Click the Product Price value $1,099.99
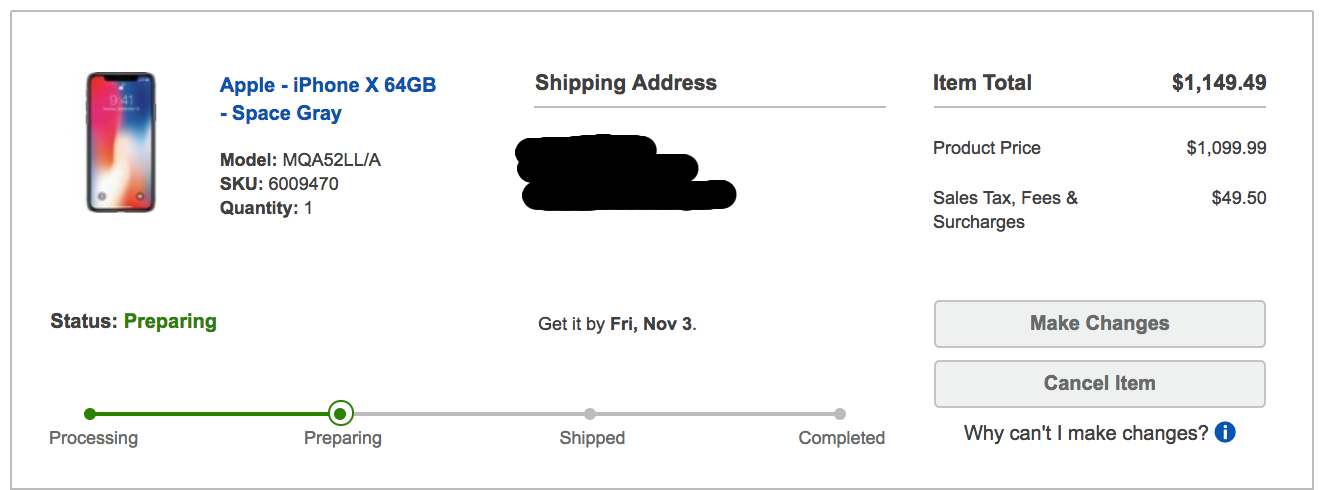Image resolution: width=1324 pixels, height=490 pixels. (x=1226, y=148)
